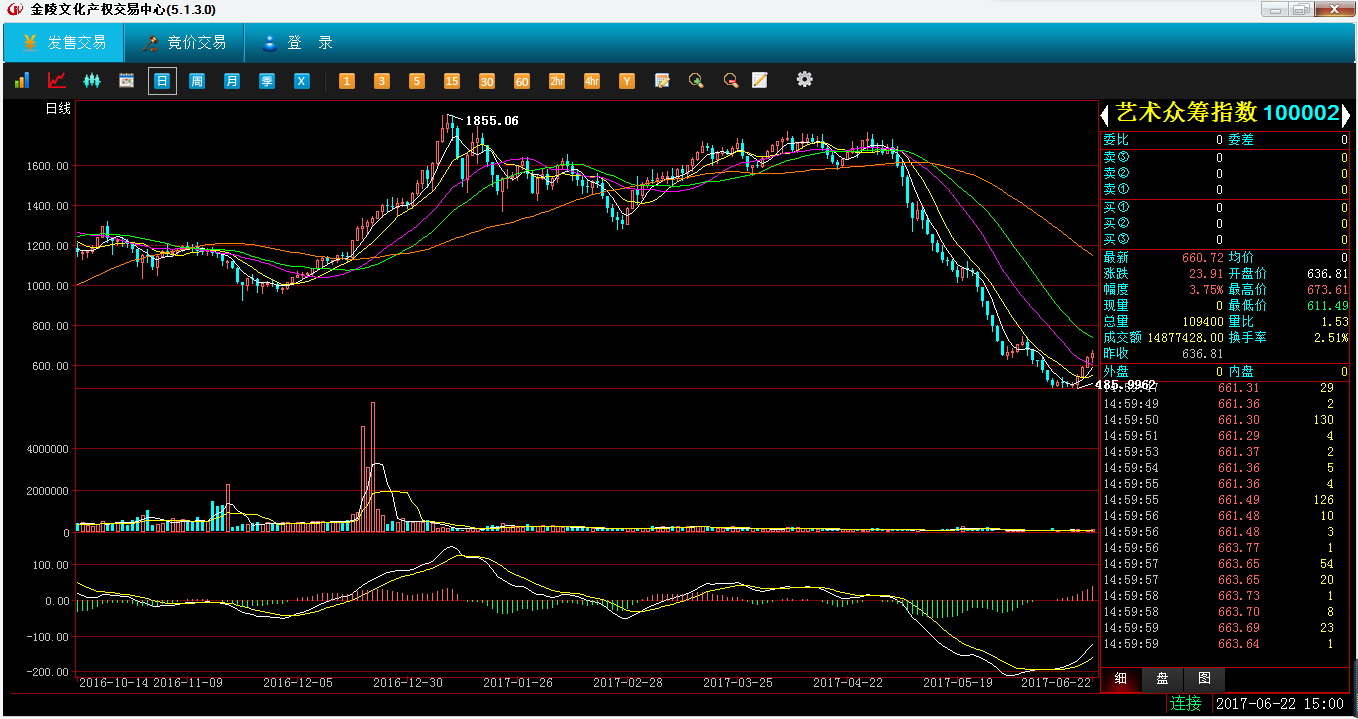Image resolution: width=1358 pixels, height=719 pixels.
Task: Switch to the red line trend chart
Action: coord(57,80)
